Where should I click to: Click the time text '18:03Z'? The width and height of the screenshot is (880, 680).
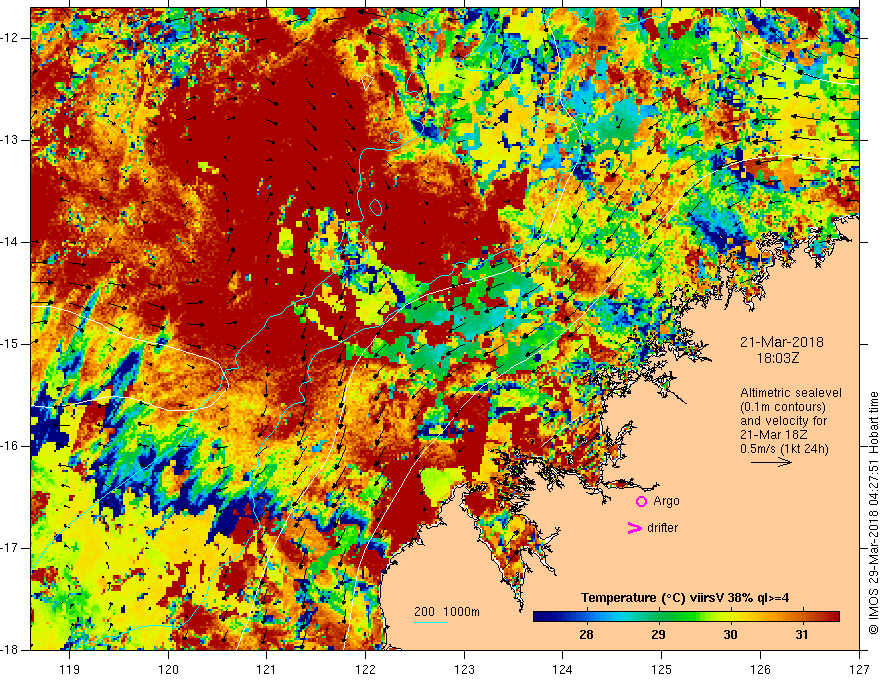778,358
